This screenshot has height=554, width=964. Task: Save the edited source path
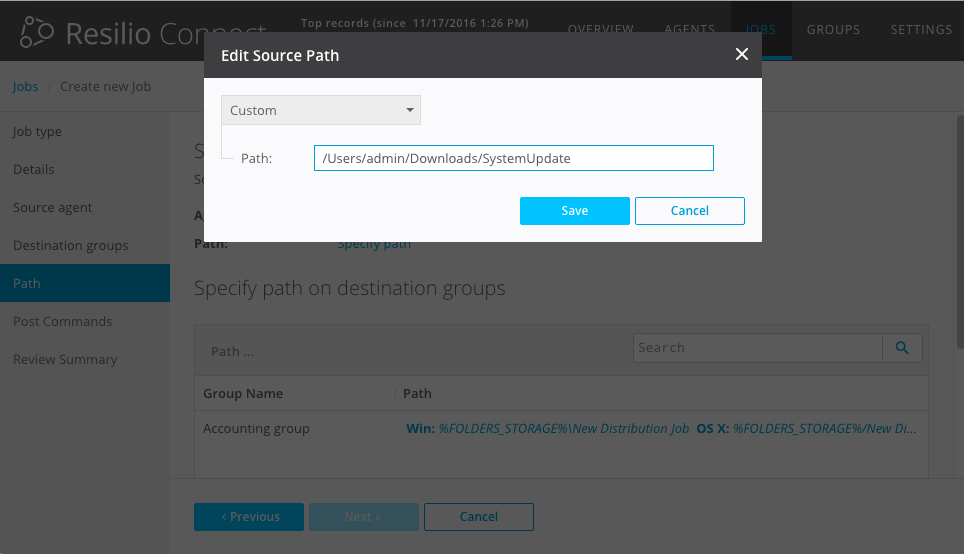coord(574,211)
